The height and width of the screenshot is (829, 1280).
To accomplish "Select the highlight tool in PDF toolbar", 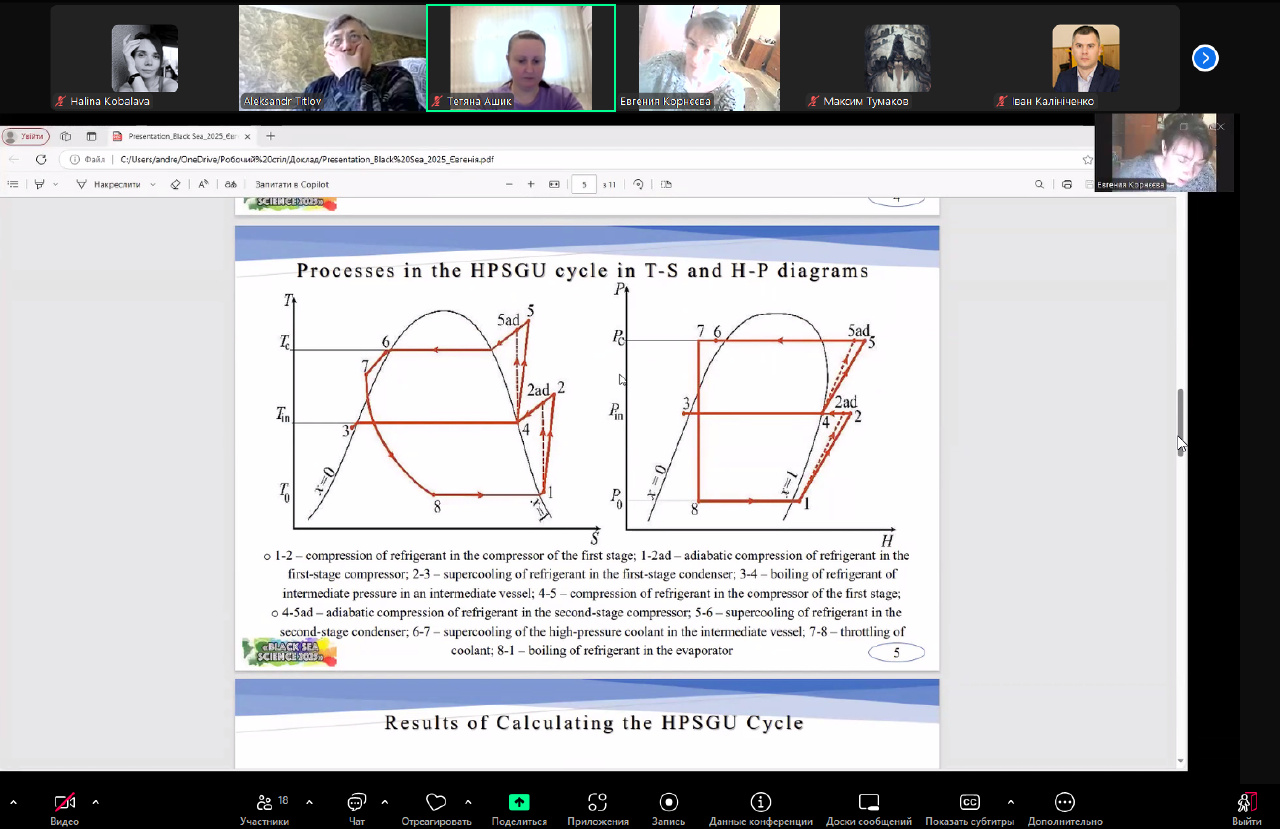I will pos(40,184).
